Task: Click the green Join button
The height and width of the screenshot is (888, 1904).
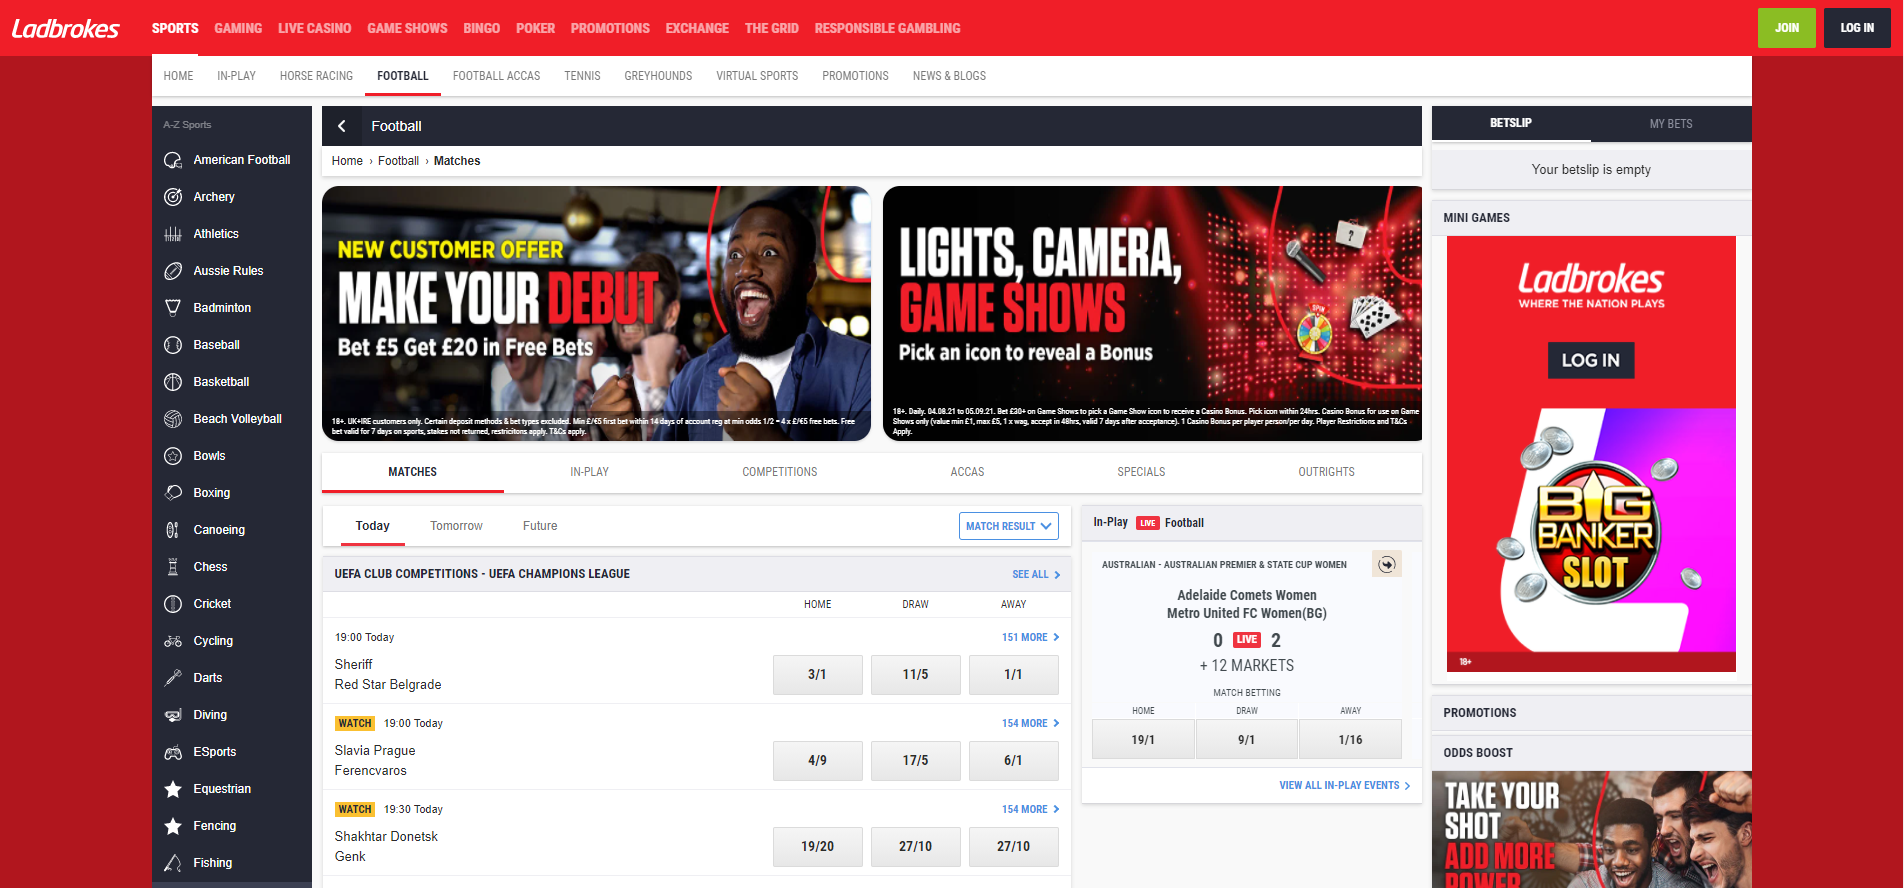Action: [x=1787, y=28]
